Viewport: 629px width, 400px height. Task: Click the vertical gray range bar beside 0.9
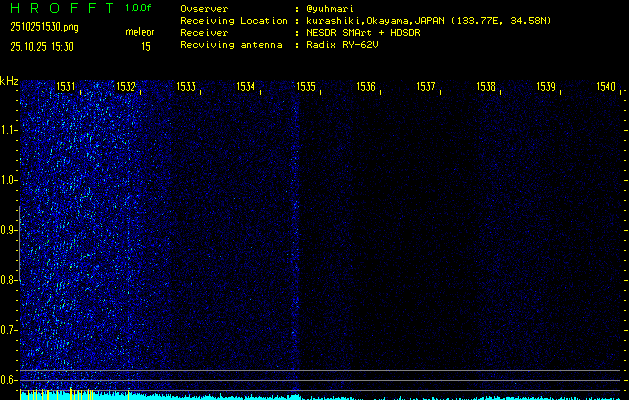click(20, 243)
